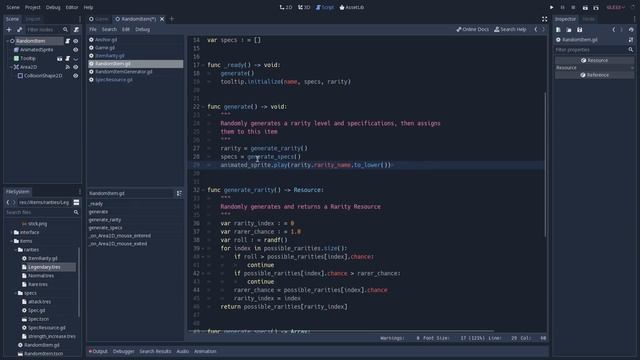Image resolution: width=640 pixels, height=360 pixels.
Task: Click the instance scene link icon
Action: click(x=19, y=29)
